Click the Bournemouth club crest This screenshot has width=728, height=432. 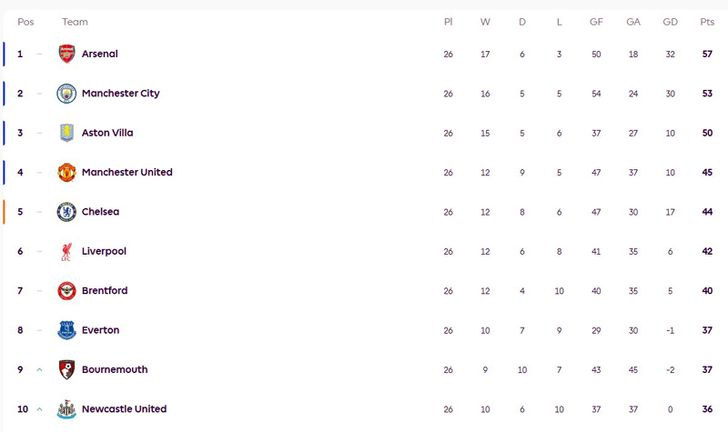66,370
